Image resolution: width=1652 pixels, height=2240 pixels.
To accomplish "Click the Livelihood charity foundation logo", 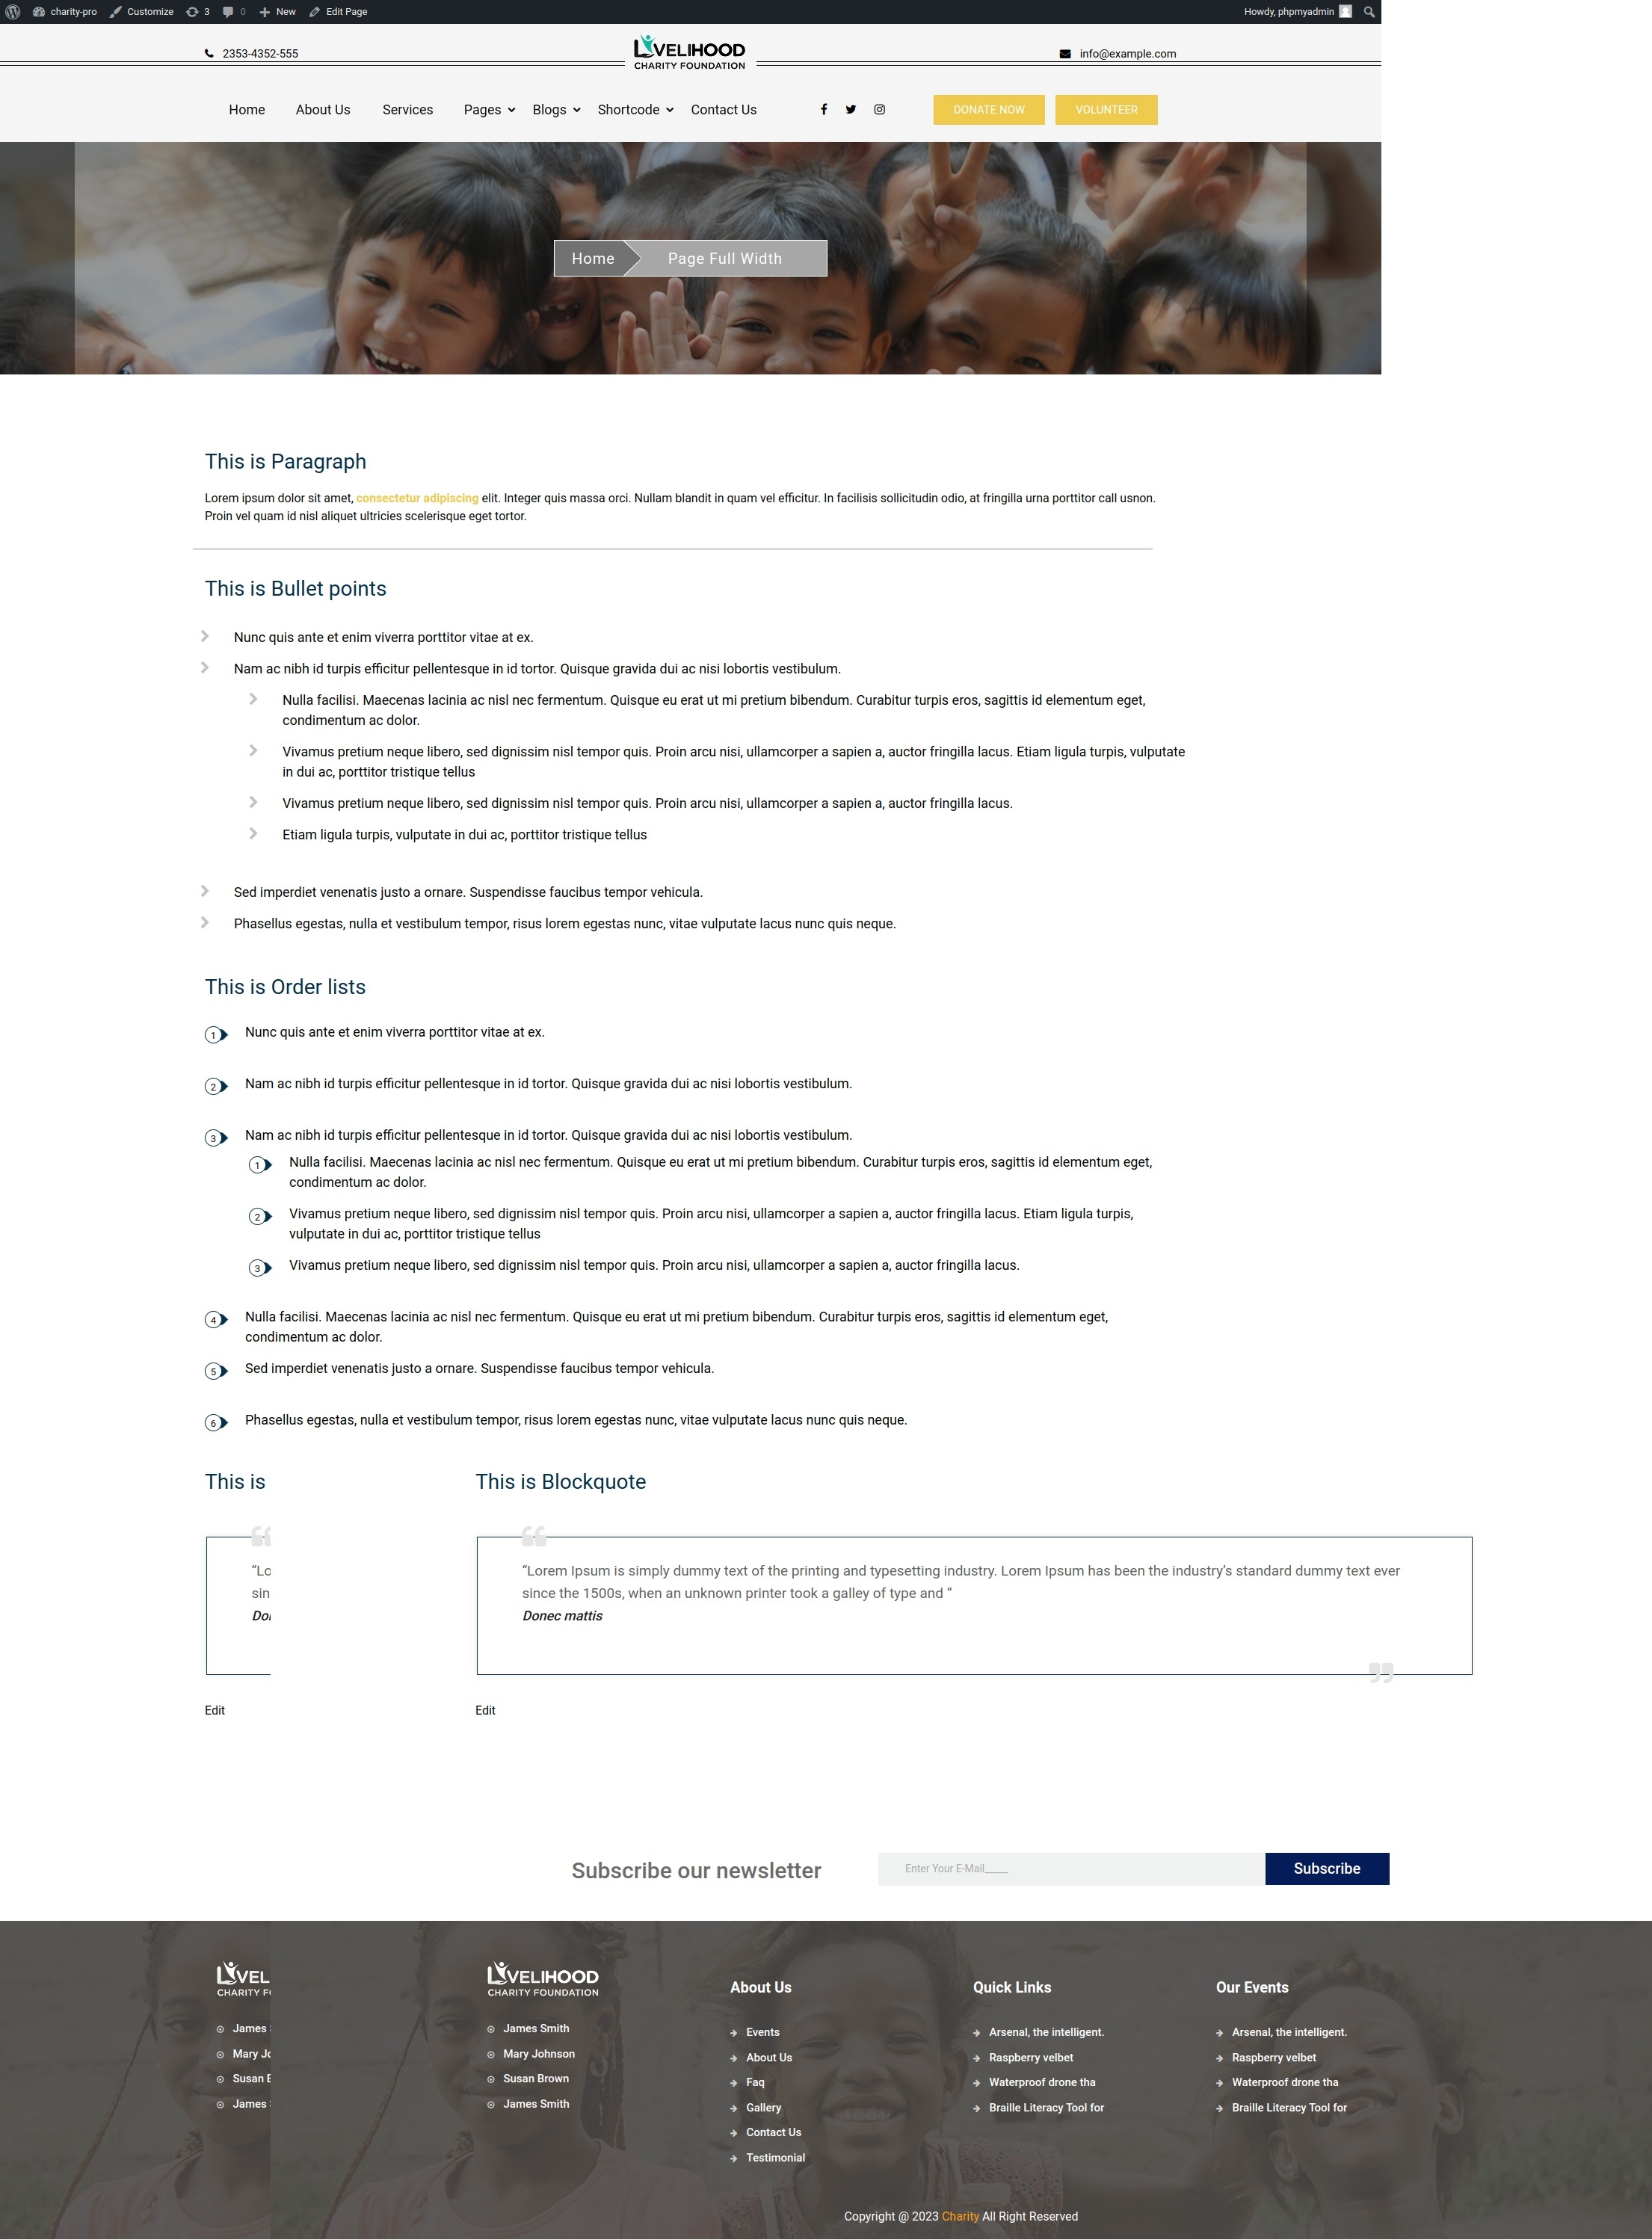I will point(691,52).
